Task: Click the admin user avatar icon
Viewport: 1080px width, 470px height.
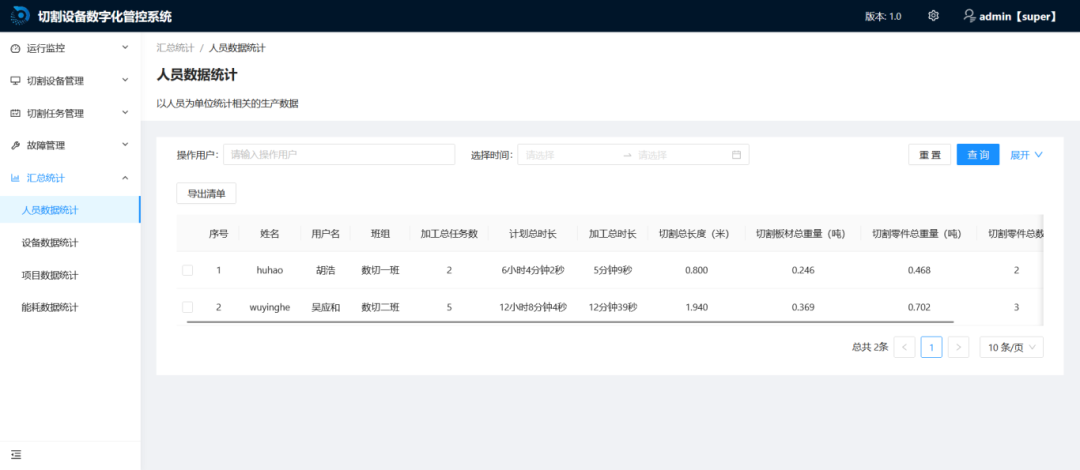Action: pos(969,15)
